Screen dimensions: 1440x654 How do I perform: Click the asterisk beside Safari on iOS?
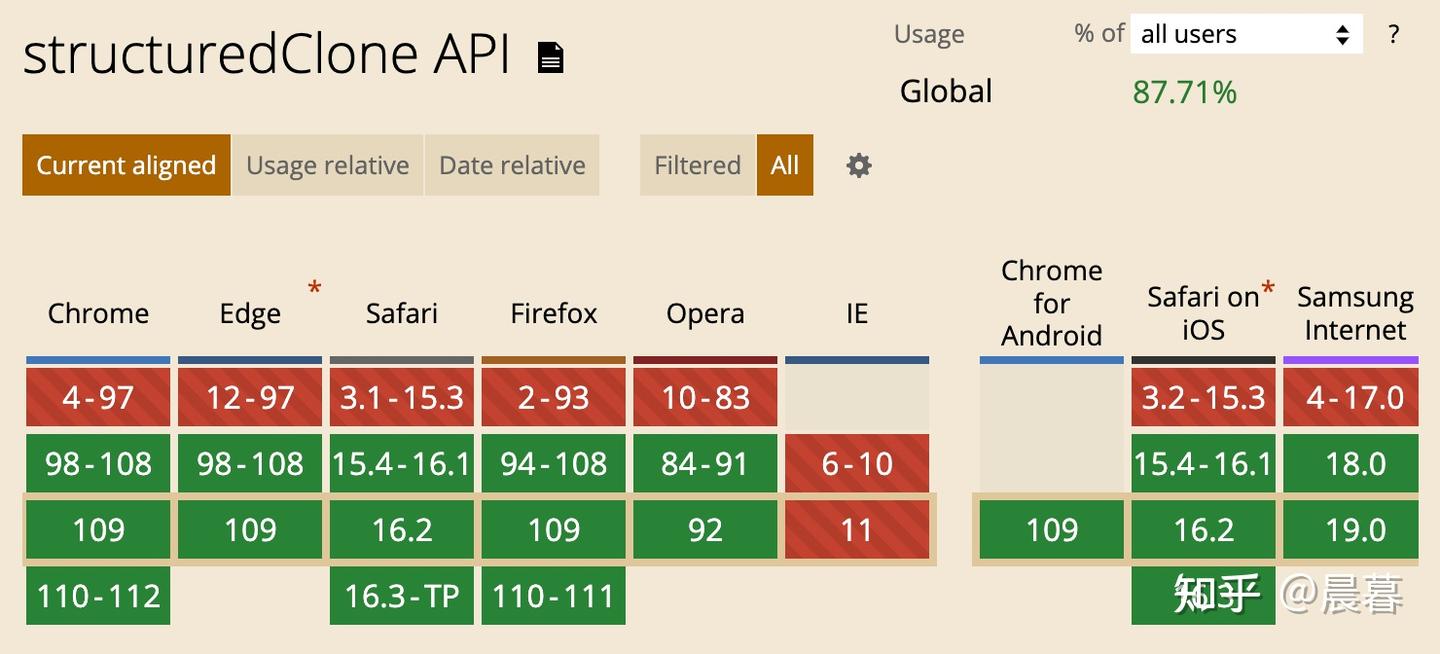[1268, 291]
